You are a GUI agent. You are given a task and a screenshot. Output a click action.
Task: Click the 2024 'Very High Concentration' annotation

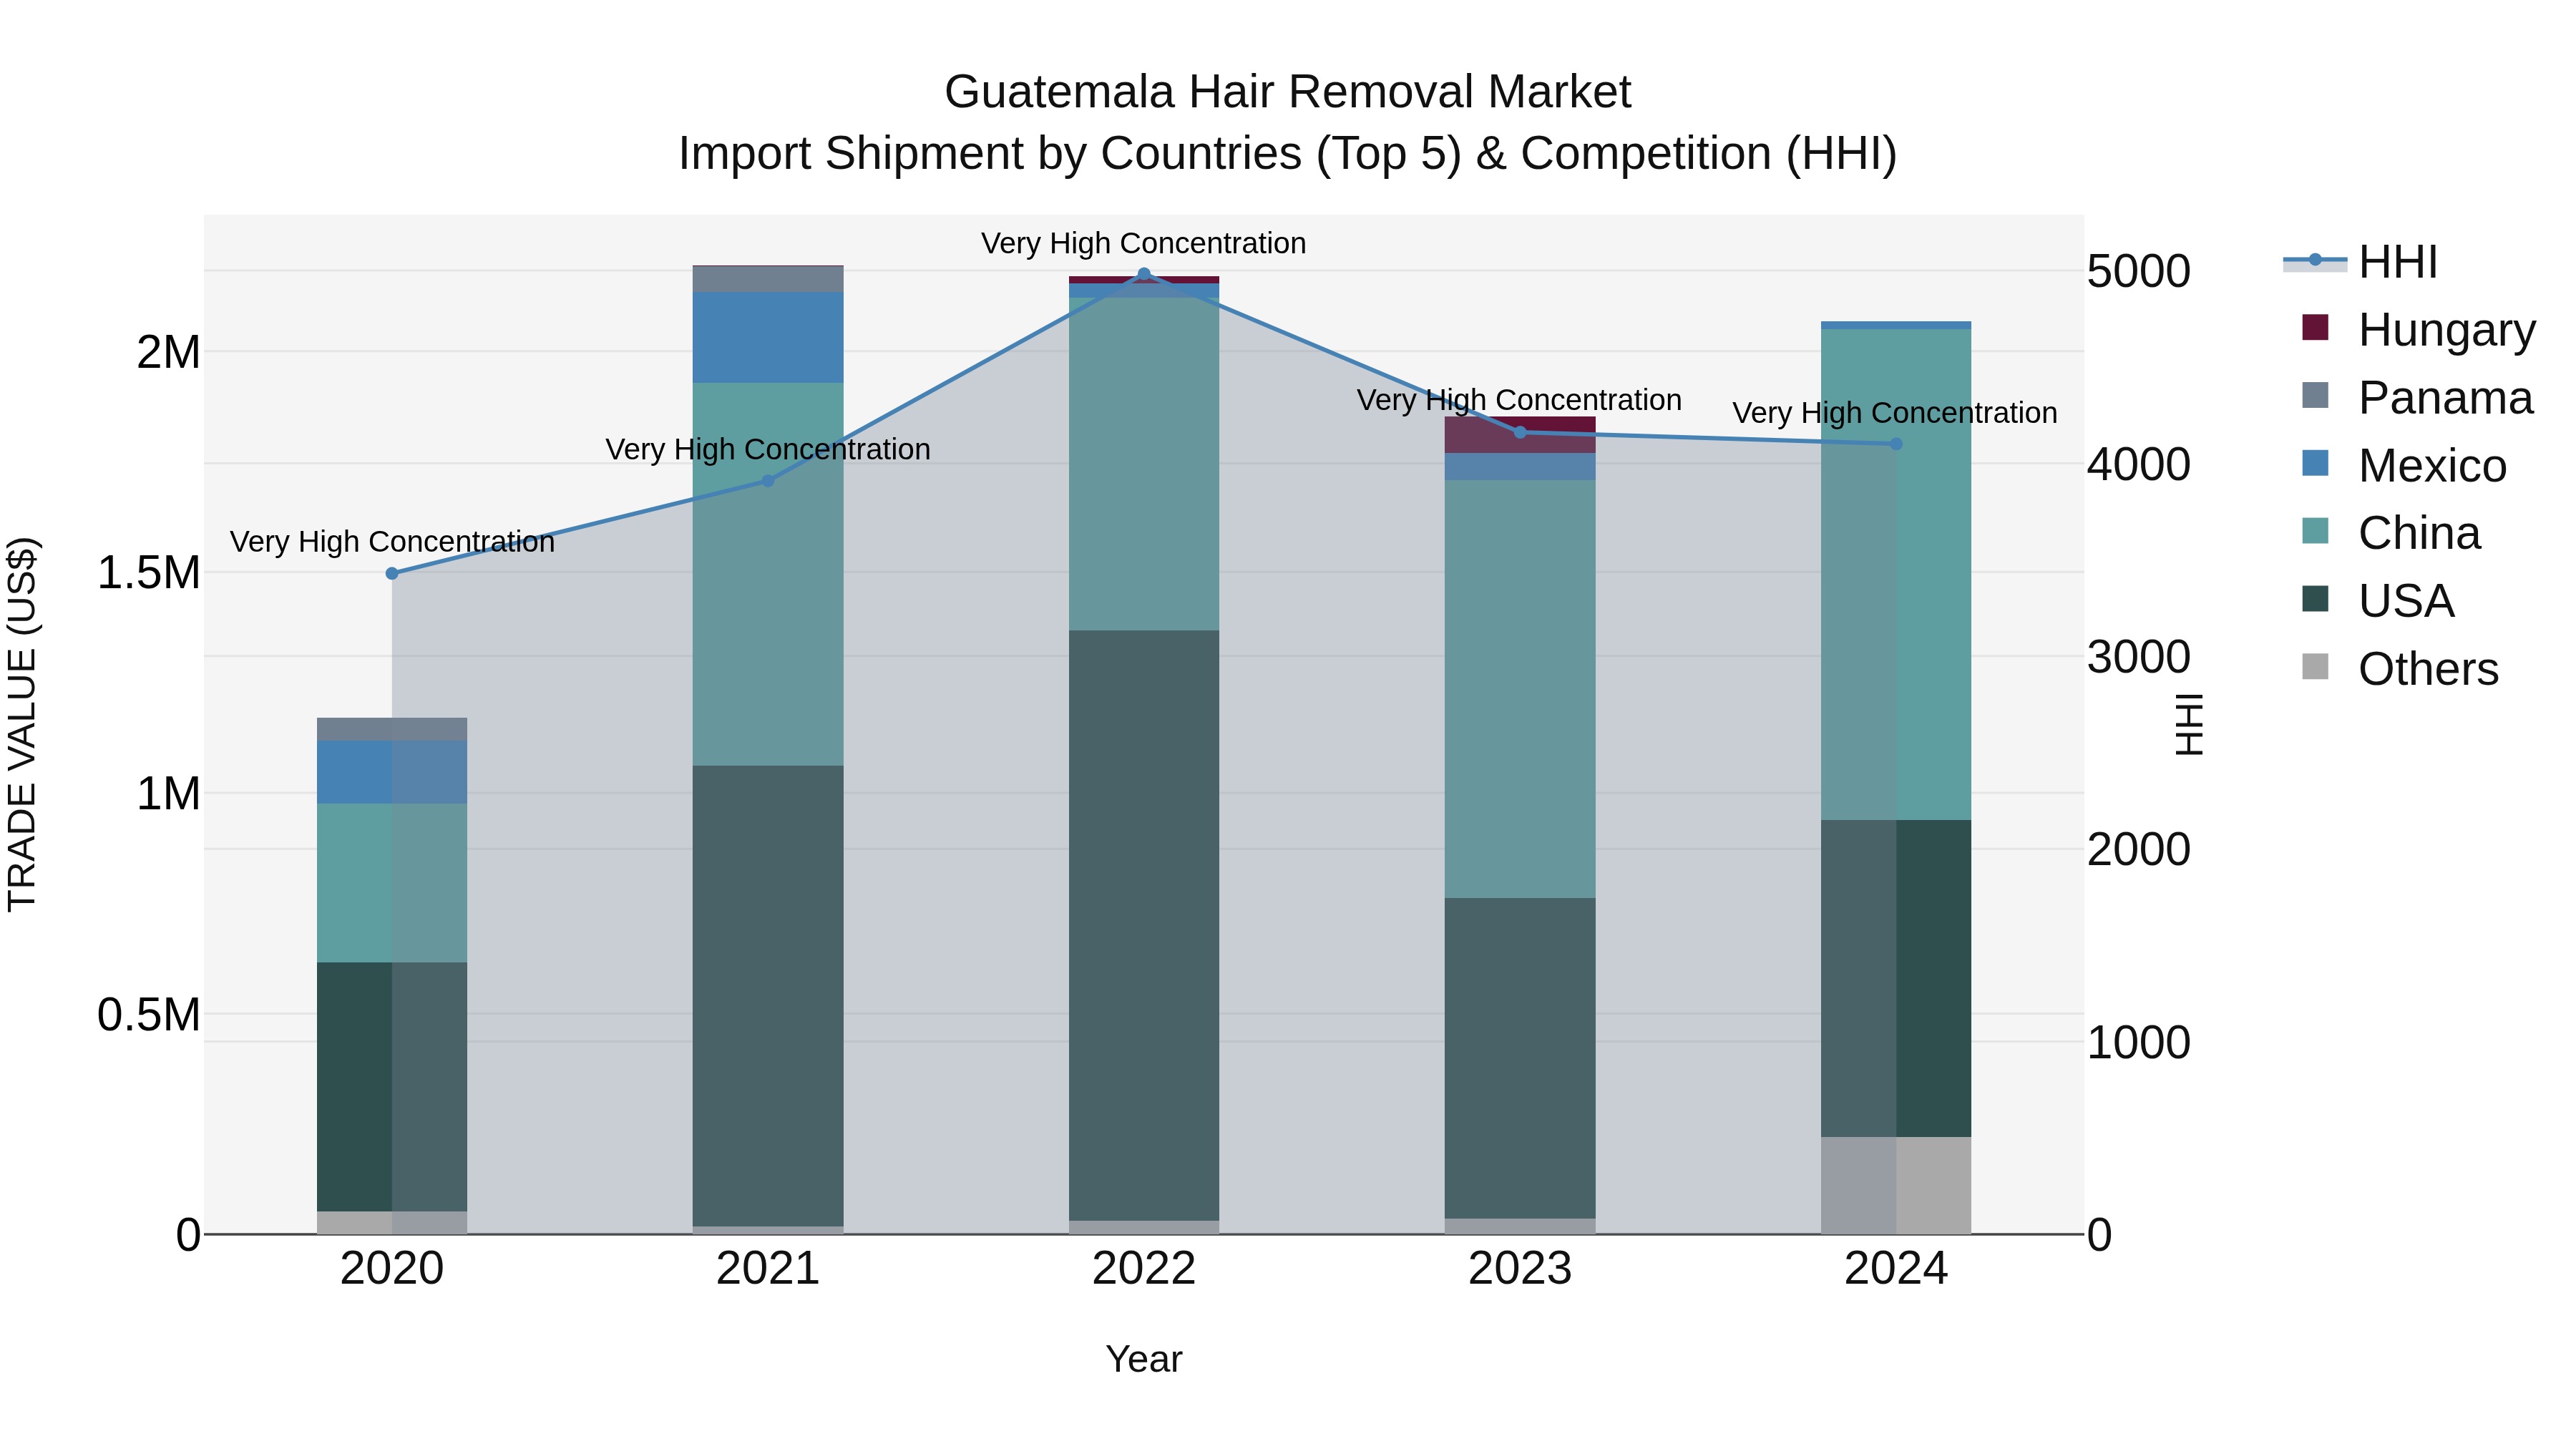(1895, 412)
